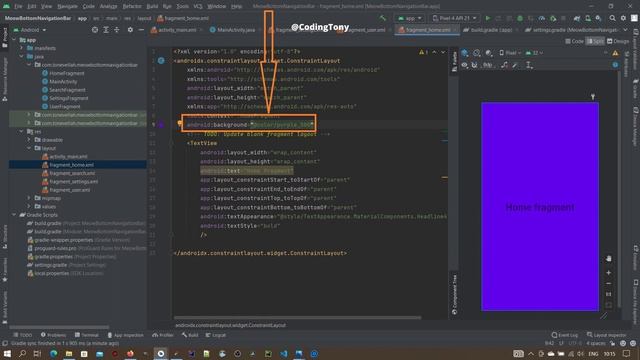Open the Build menu
The image size is (640, 360).
click(x=152, y=6)
